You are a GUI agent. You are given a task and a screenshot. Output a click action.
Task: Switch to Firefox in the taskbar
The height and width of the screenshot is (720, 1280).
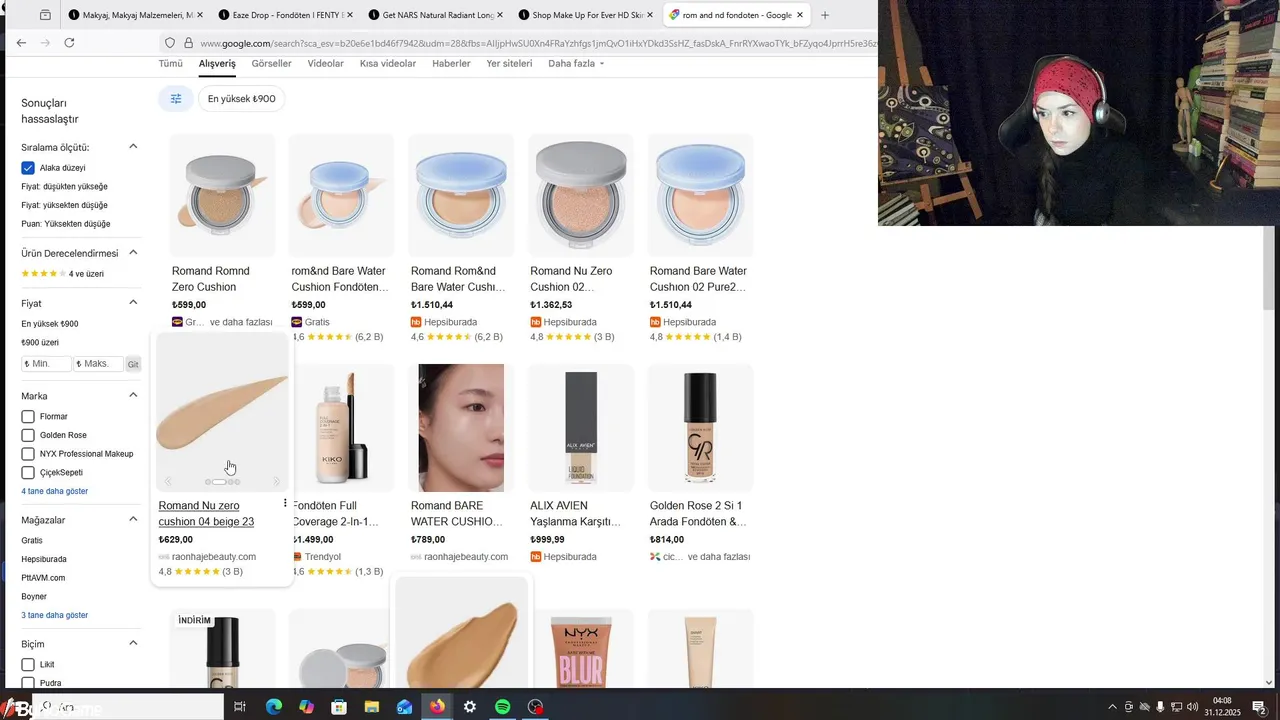(437, 707)
